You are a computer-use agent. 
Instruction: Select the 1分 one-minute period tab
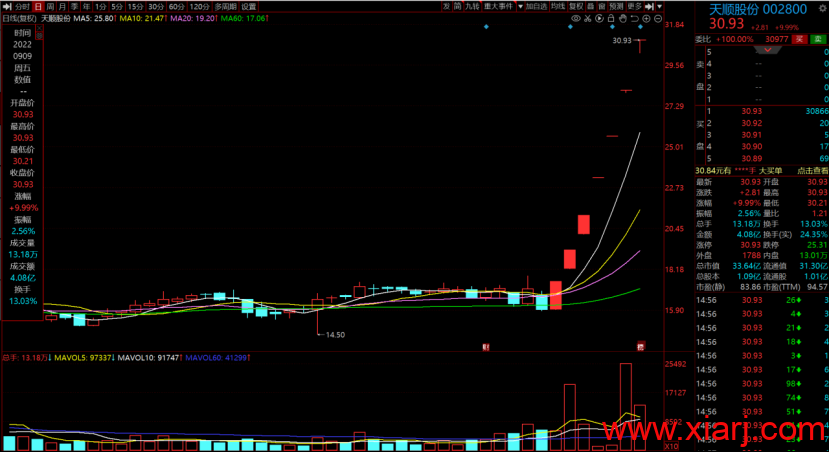pos(100,6)
